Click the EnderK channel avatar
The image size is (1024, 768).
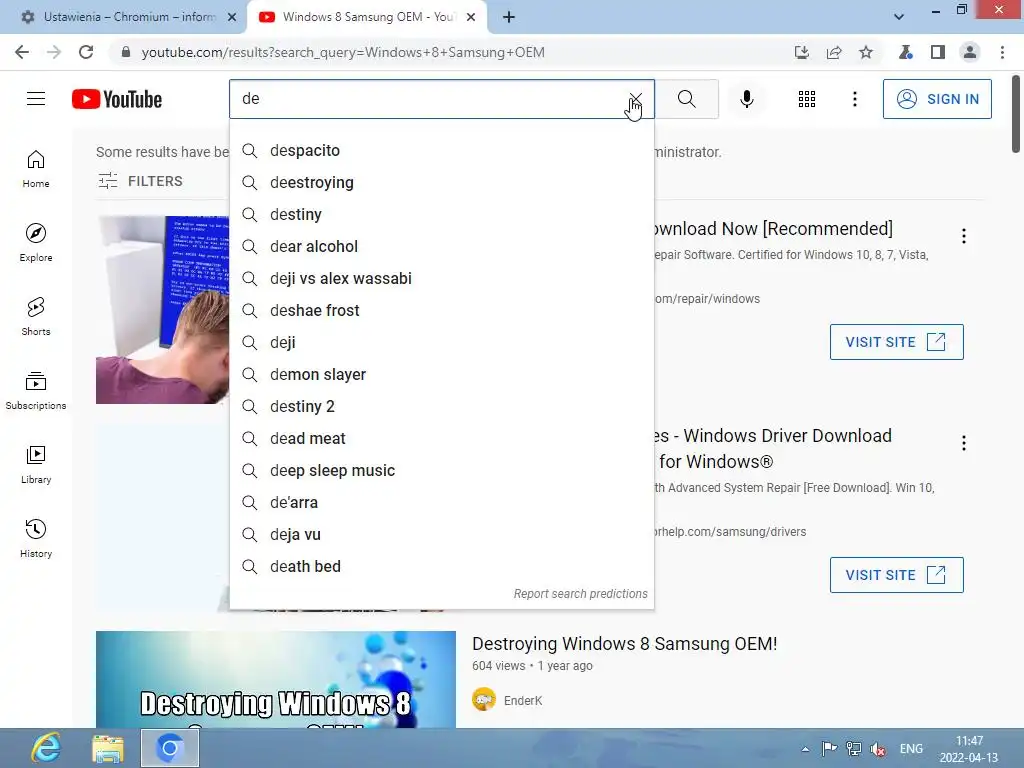[484, 700]
